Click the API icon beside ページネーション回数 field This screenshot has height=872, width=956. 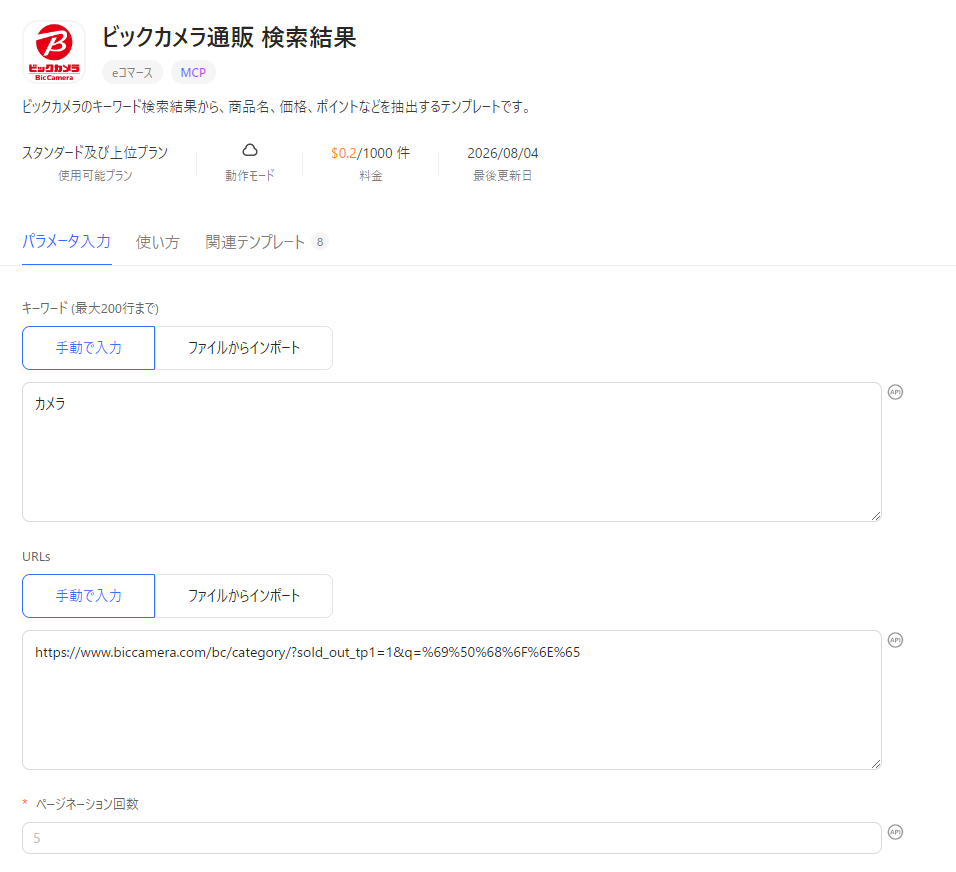[895, 832]
